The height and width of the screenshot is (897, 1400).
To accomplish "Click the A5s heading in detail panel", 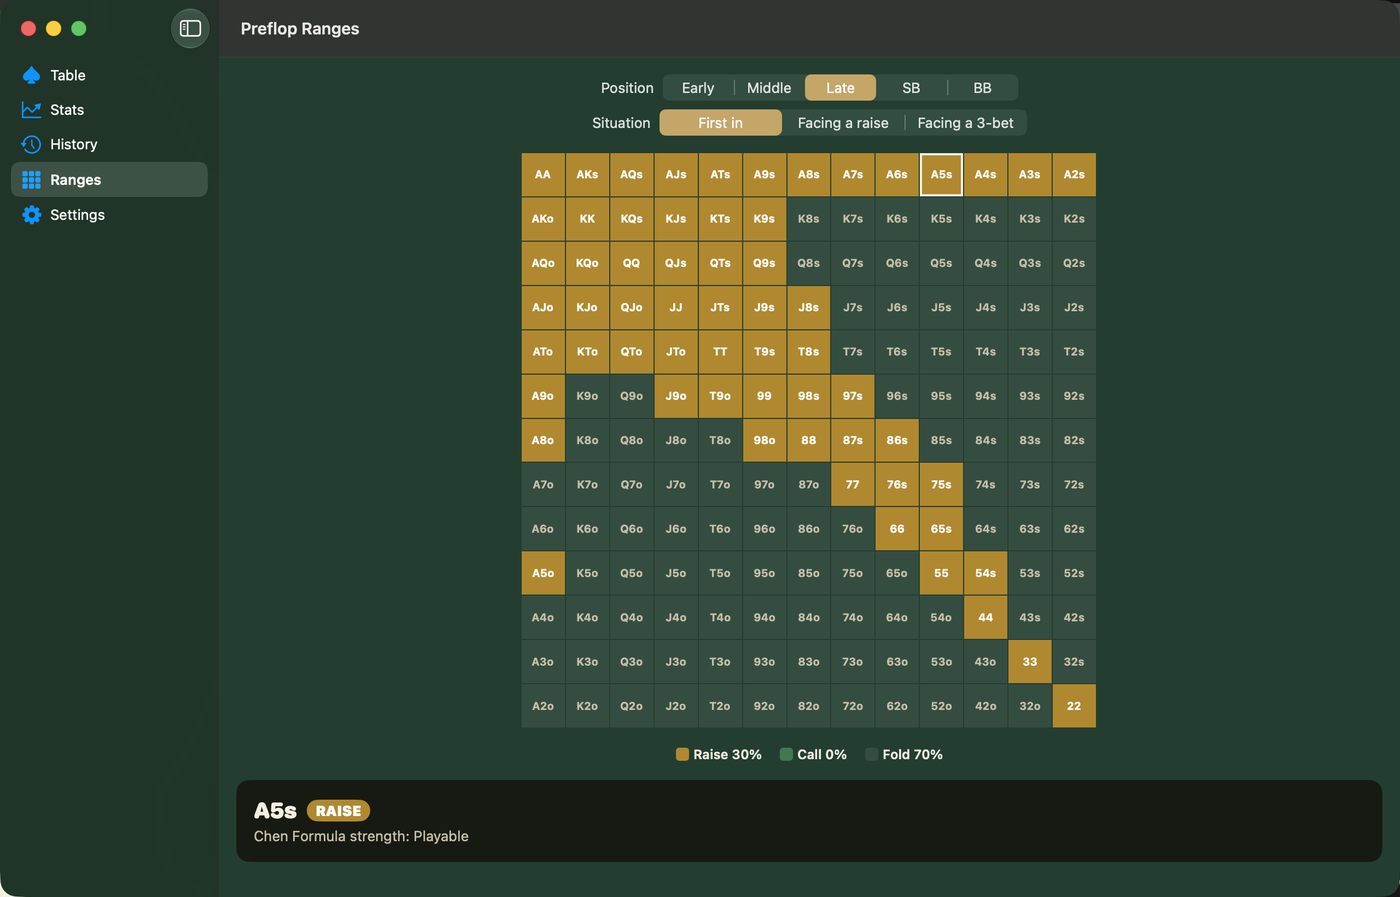I will click(275, 811).
